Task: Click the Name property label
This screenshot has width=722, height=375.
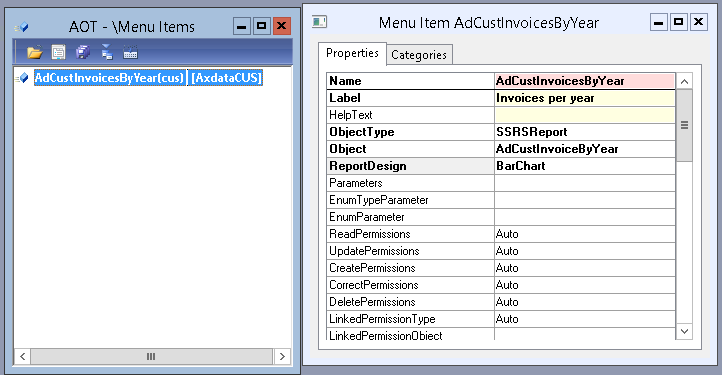Action: (x=345, y=81)
